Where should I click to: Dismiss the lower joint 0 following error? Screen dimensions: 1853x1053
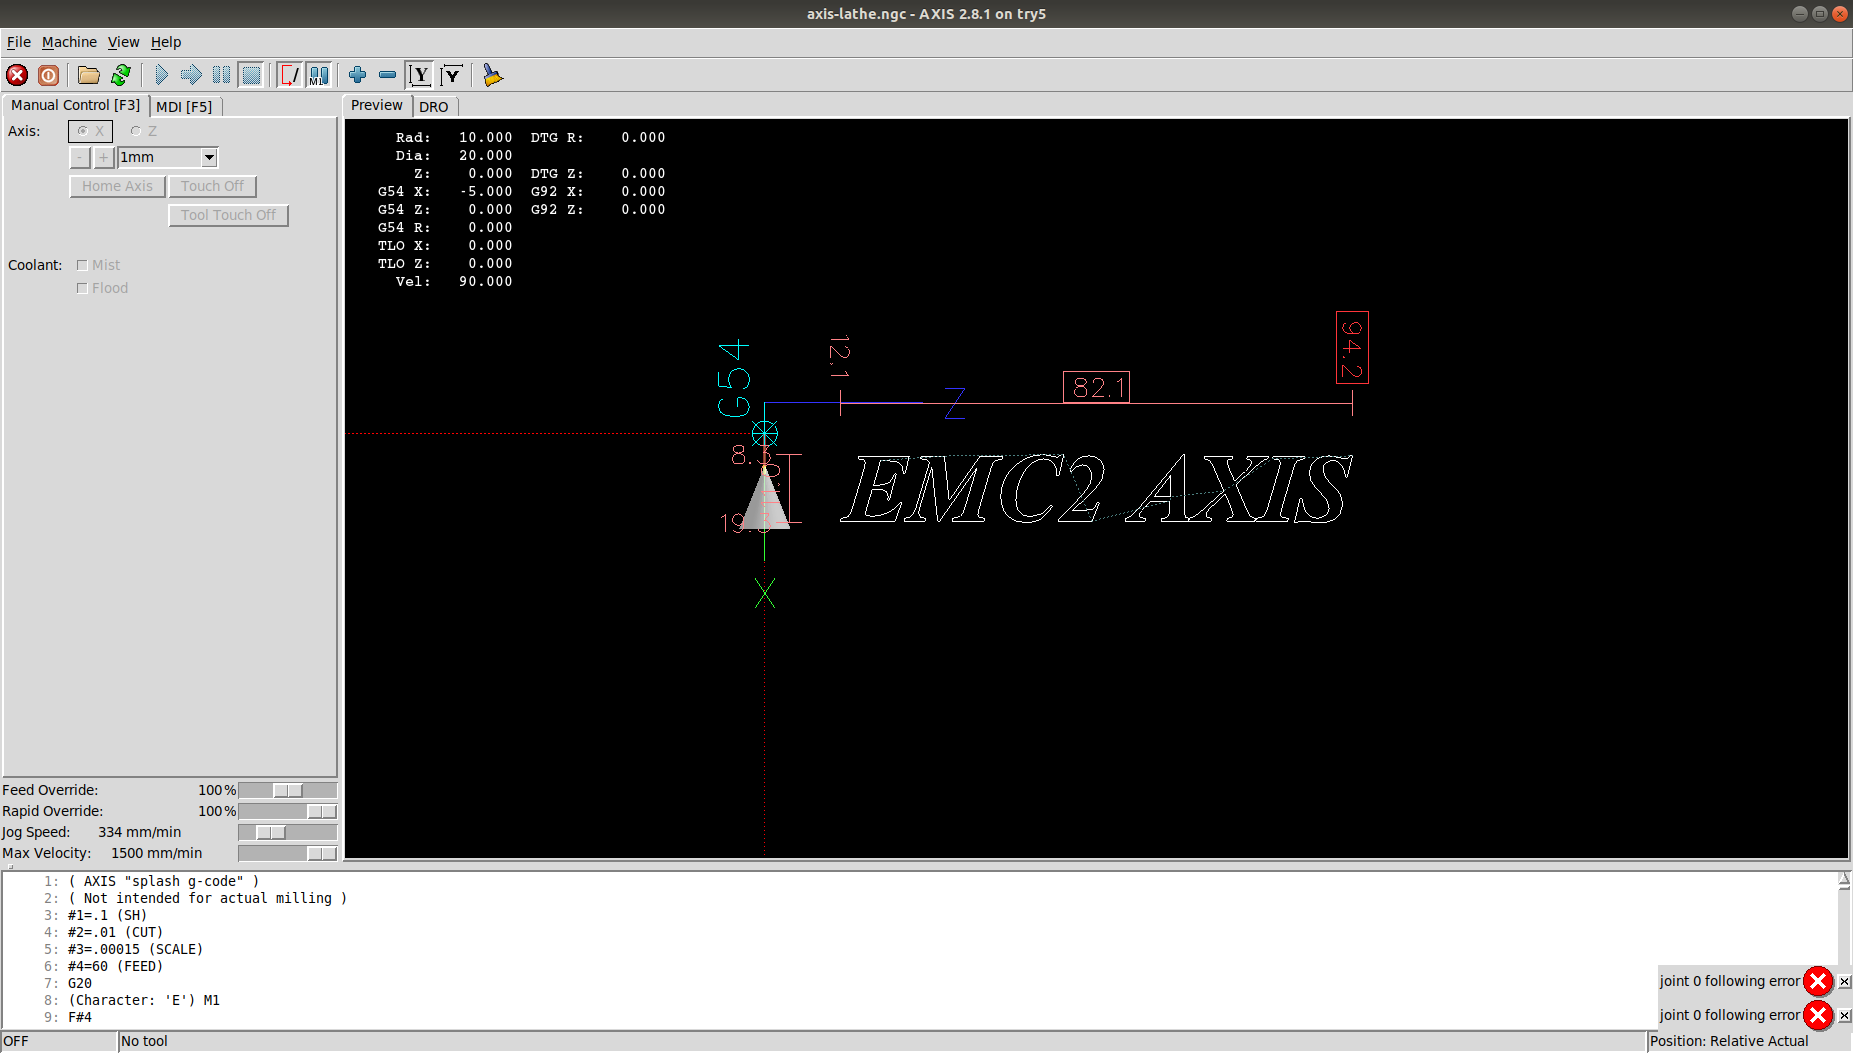coord(1845,1016)
